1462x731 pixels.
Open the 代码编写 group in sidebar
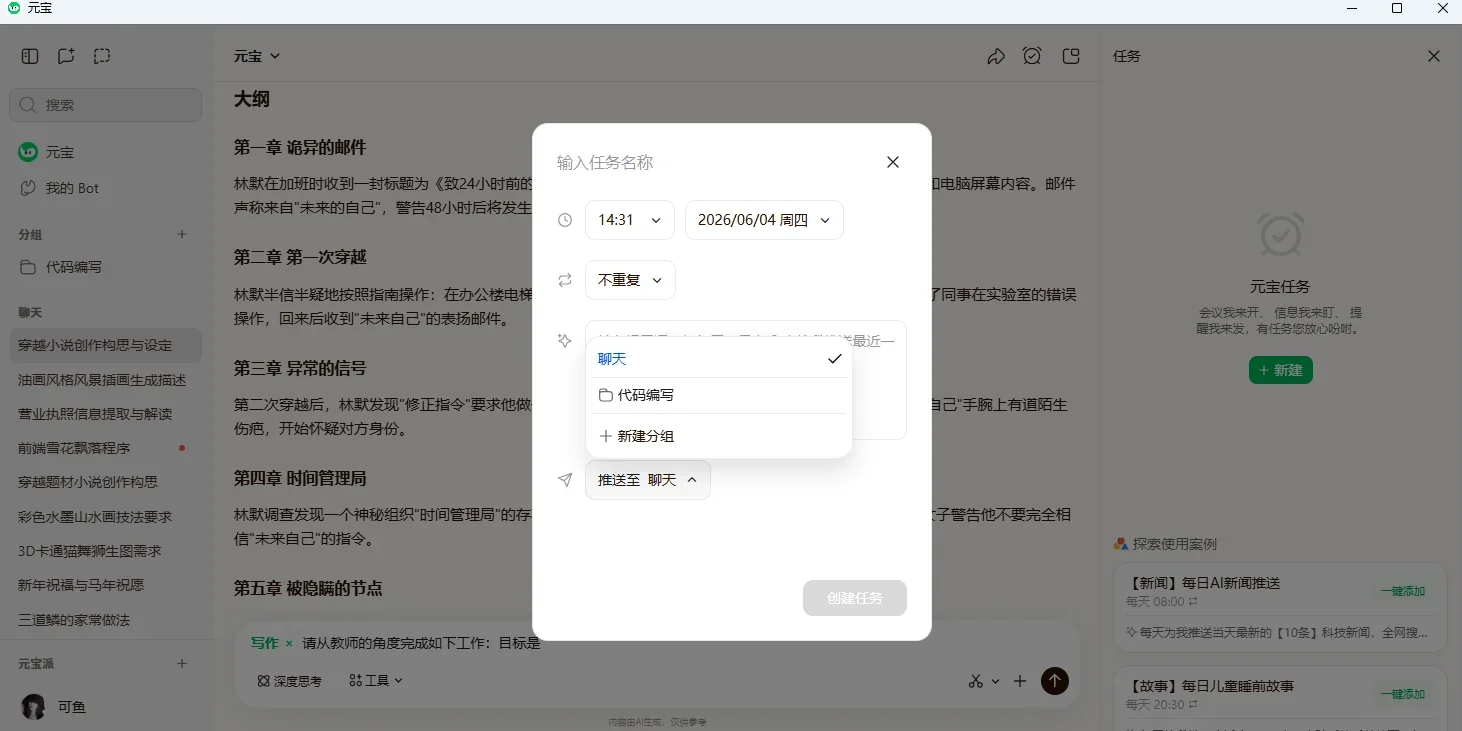[x=105, y=267]
